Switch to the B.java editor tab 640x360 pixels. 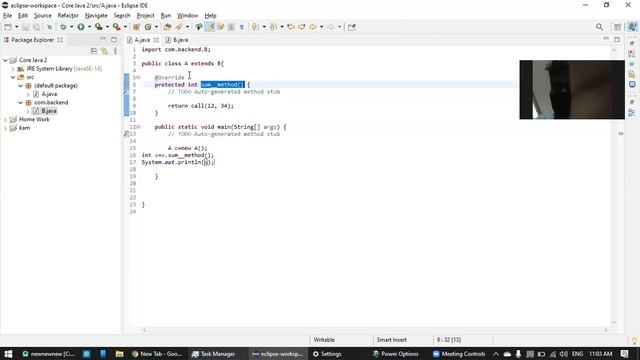point(177,40)
